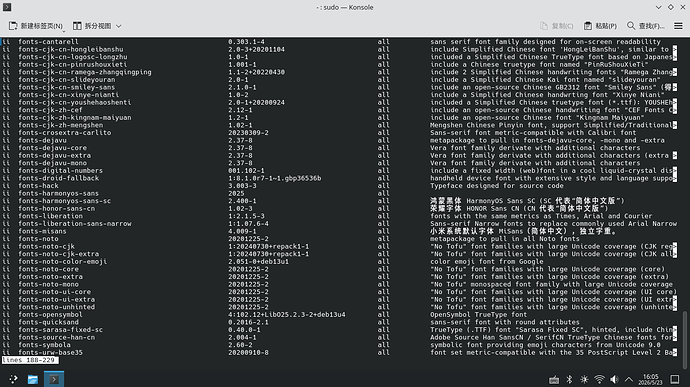Click the 小米系统默认字体 MiSans description
The width and height of the screenshot is (690, 387).
[523, 231]
